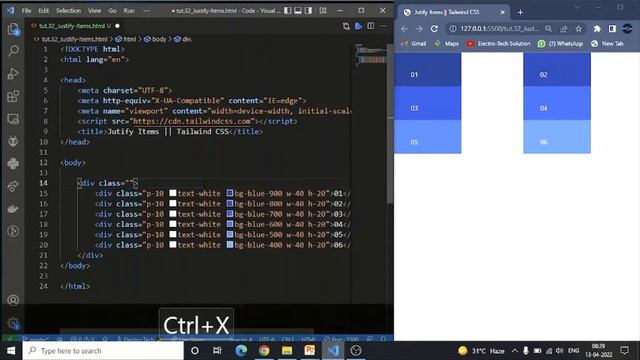Viewport: 640px width, 360px height.
Task: Open the Explorer view in VS Code
Action: point(13,29)
